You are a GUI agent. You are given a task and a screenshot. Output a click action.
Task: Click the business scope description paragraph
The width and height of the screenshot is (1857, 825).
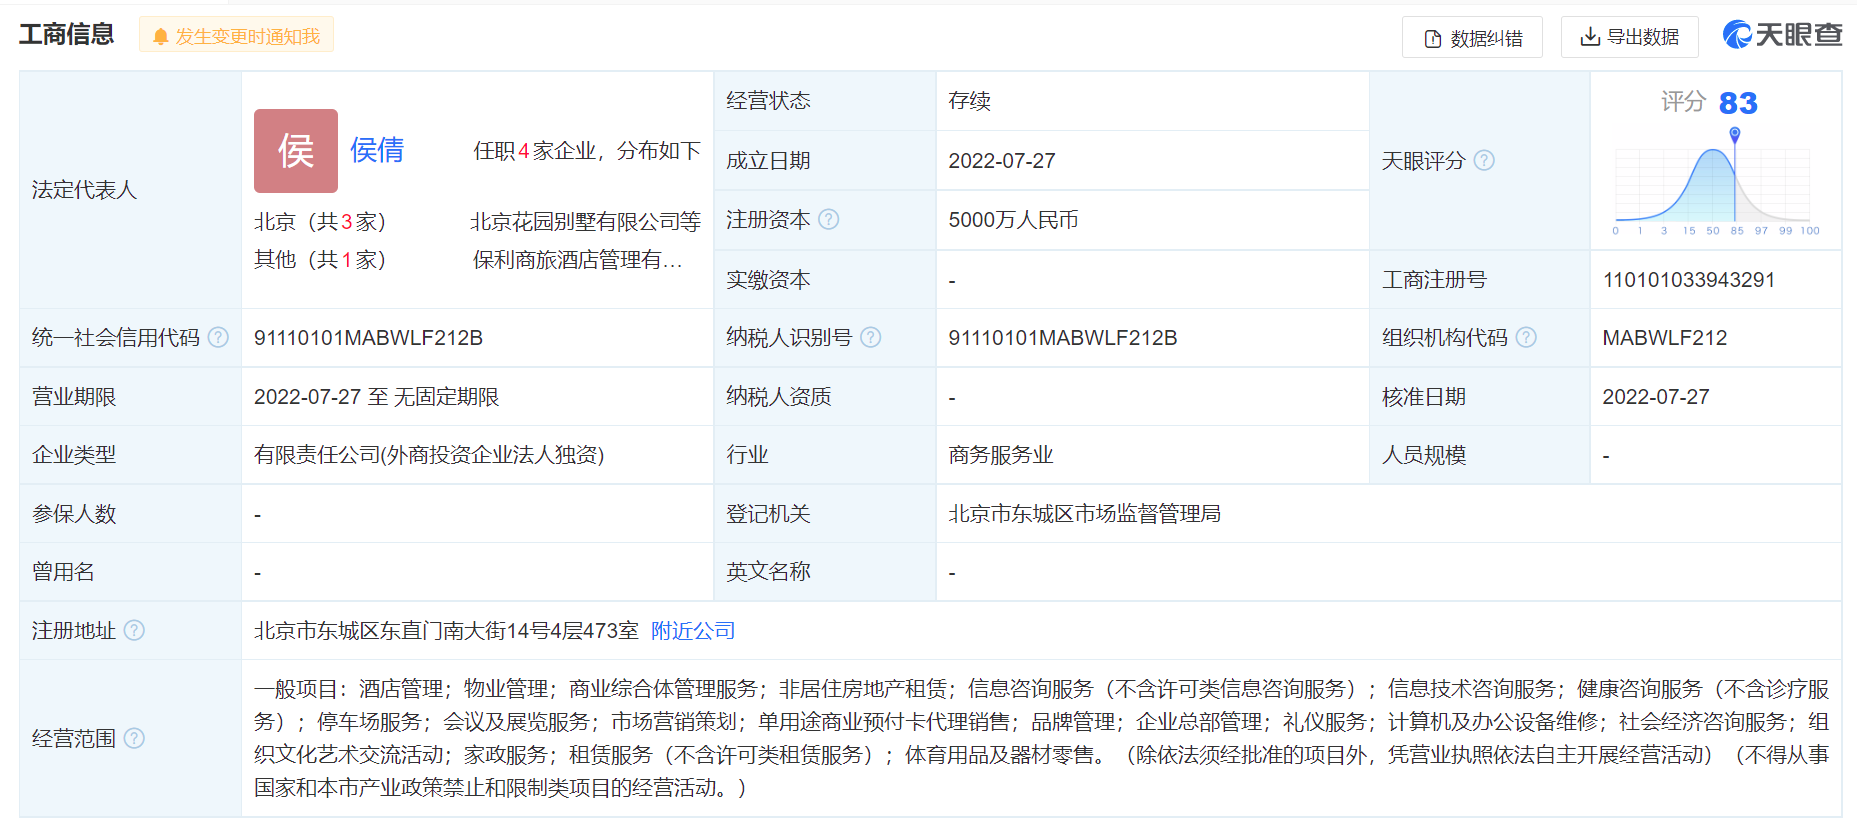(1041, 738)
